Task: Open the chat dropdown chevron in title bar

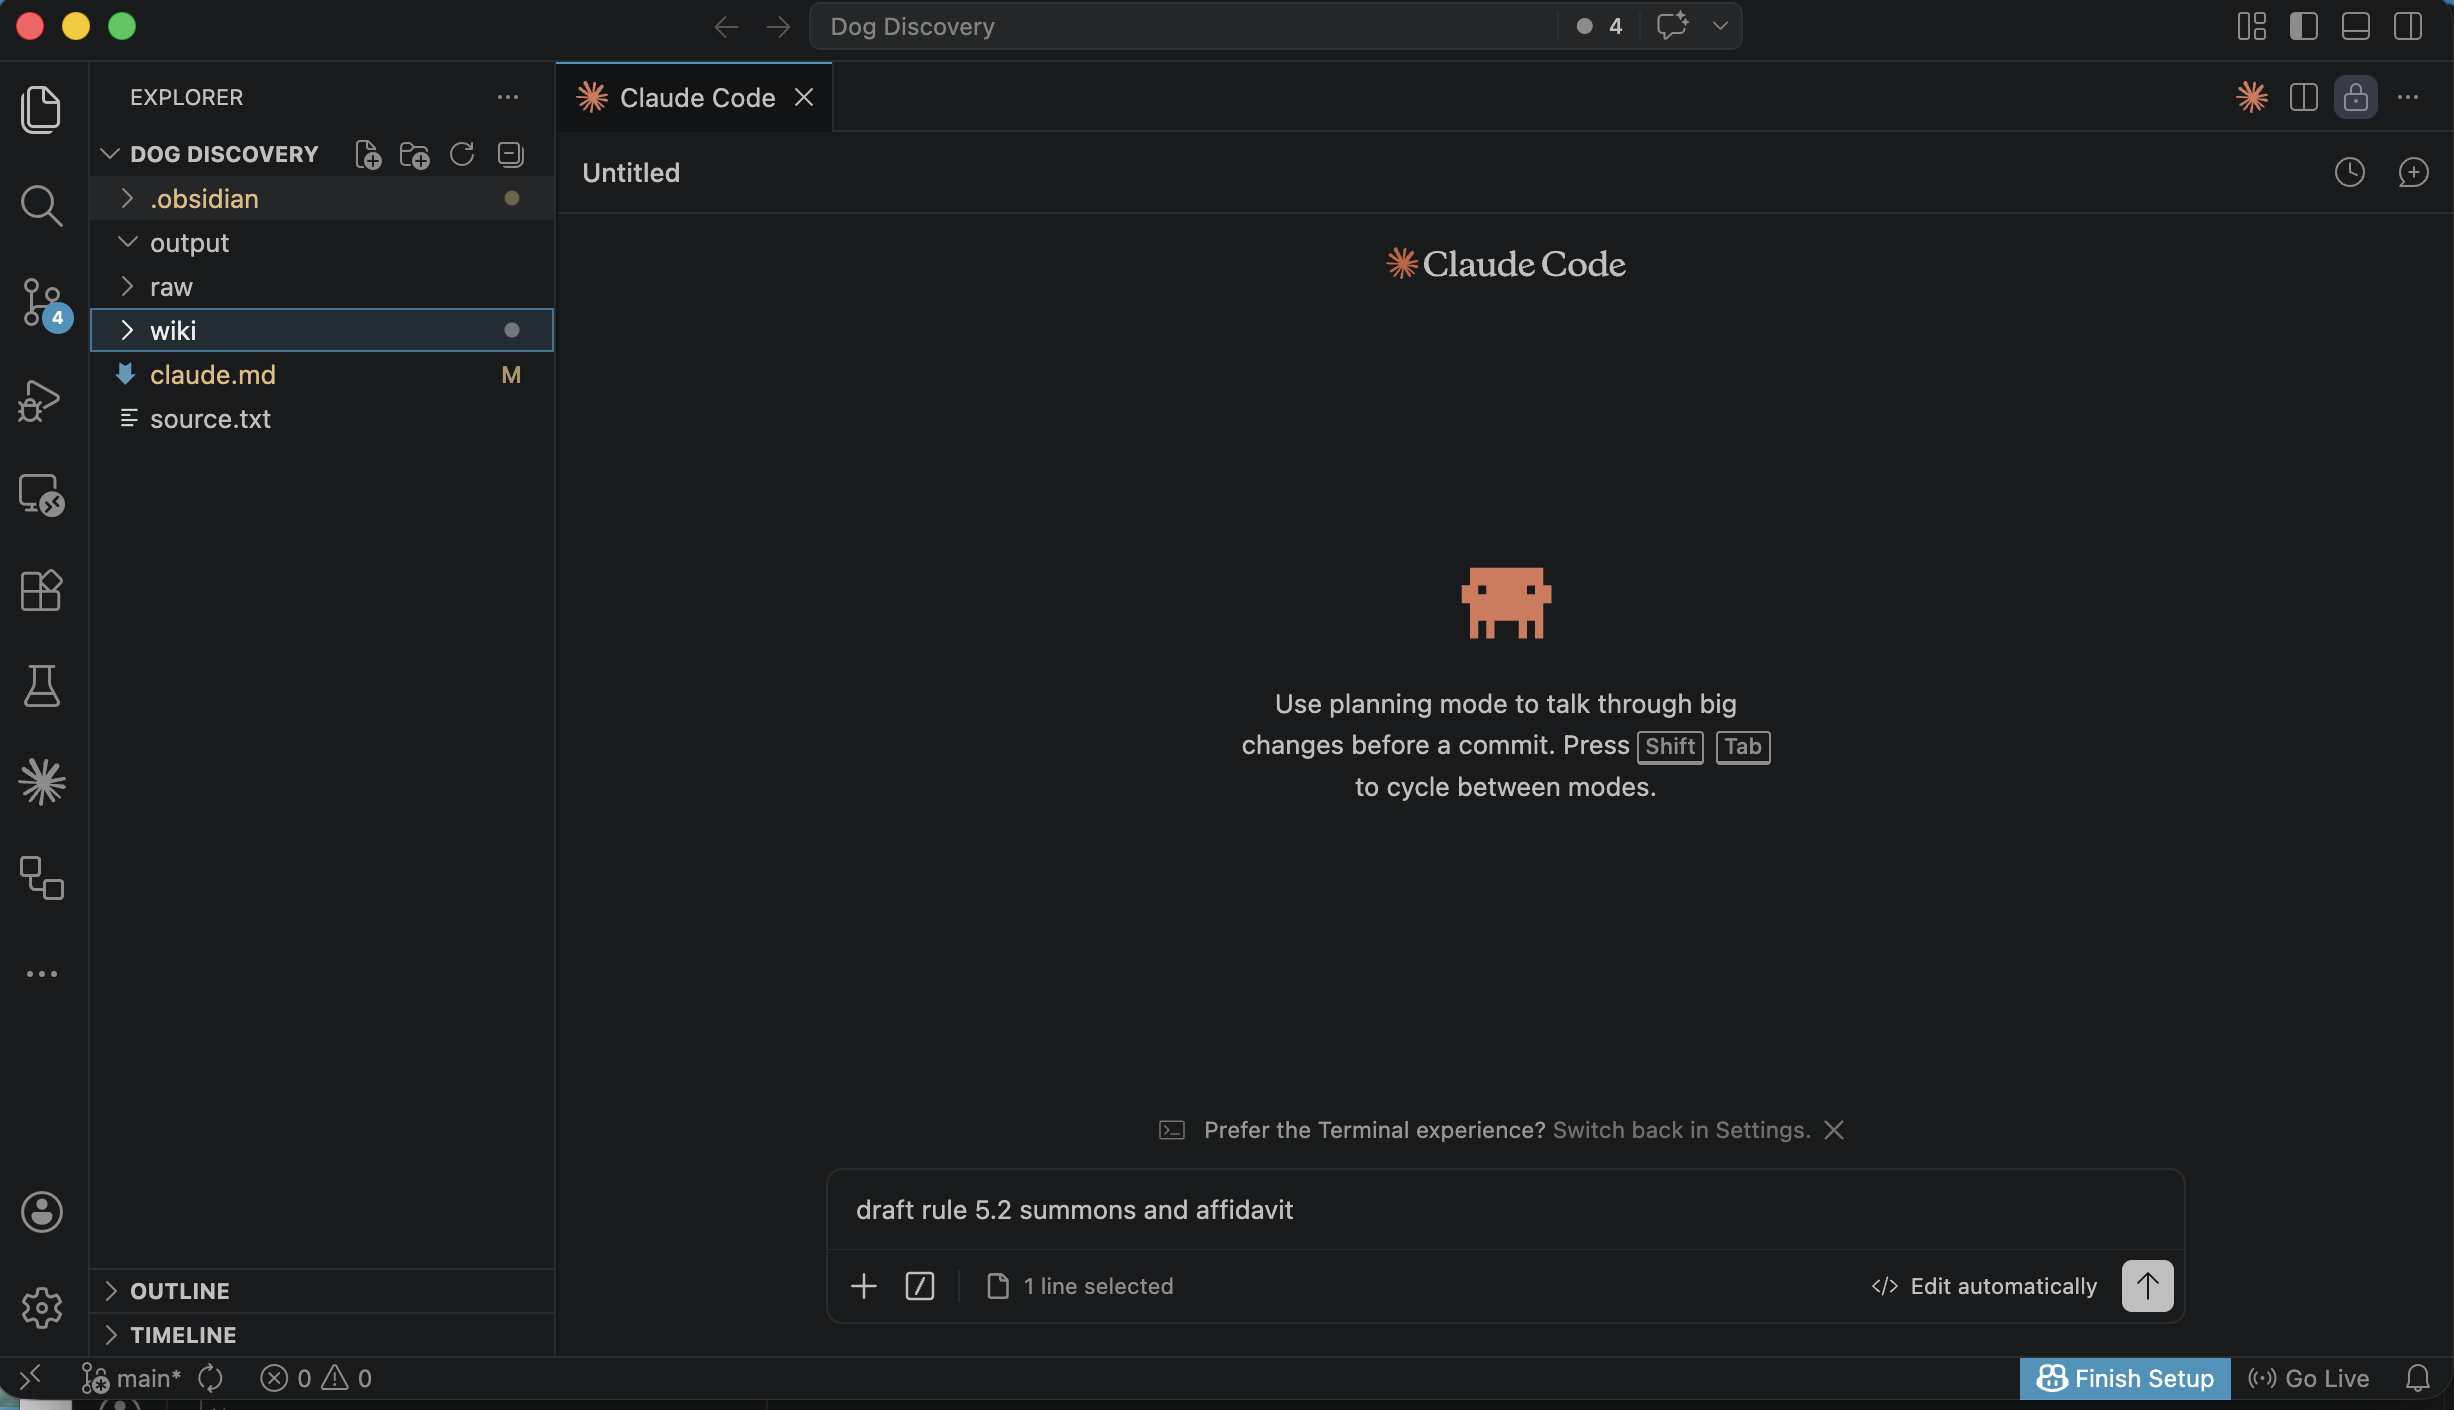Action: (x=1720, y=26)
